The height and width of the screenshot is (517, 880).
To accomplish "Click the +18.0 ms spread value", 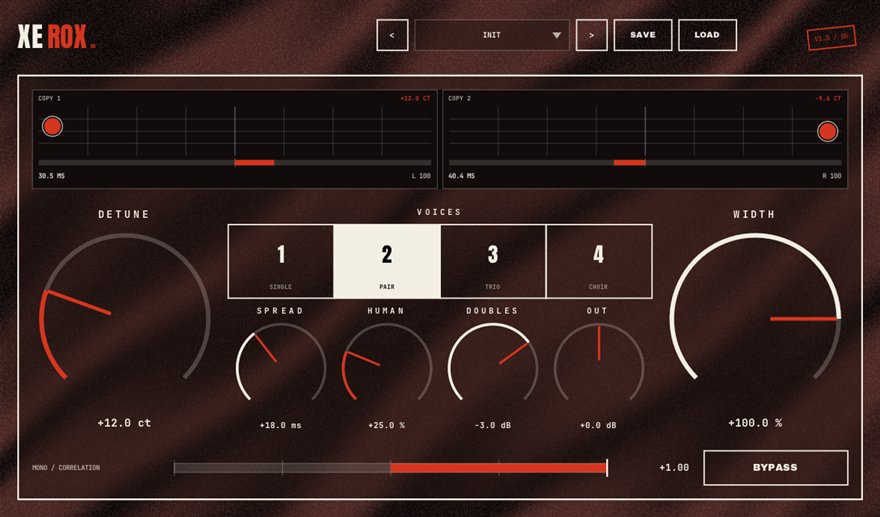I will tap(281, 426).
